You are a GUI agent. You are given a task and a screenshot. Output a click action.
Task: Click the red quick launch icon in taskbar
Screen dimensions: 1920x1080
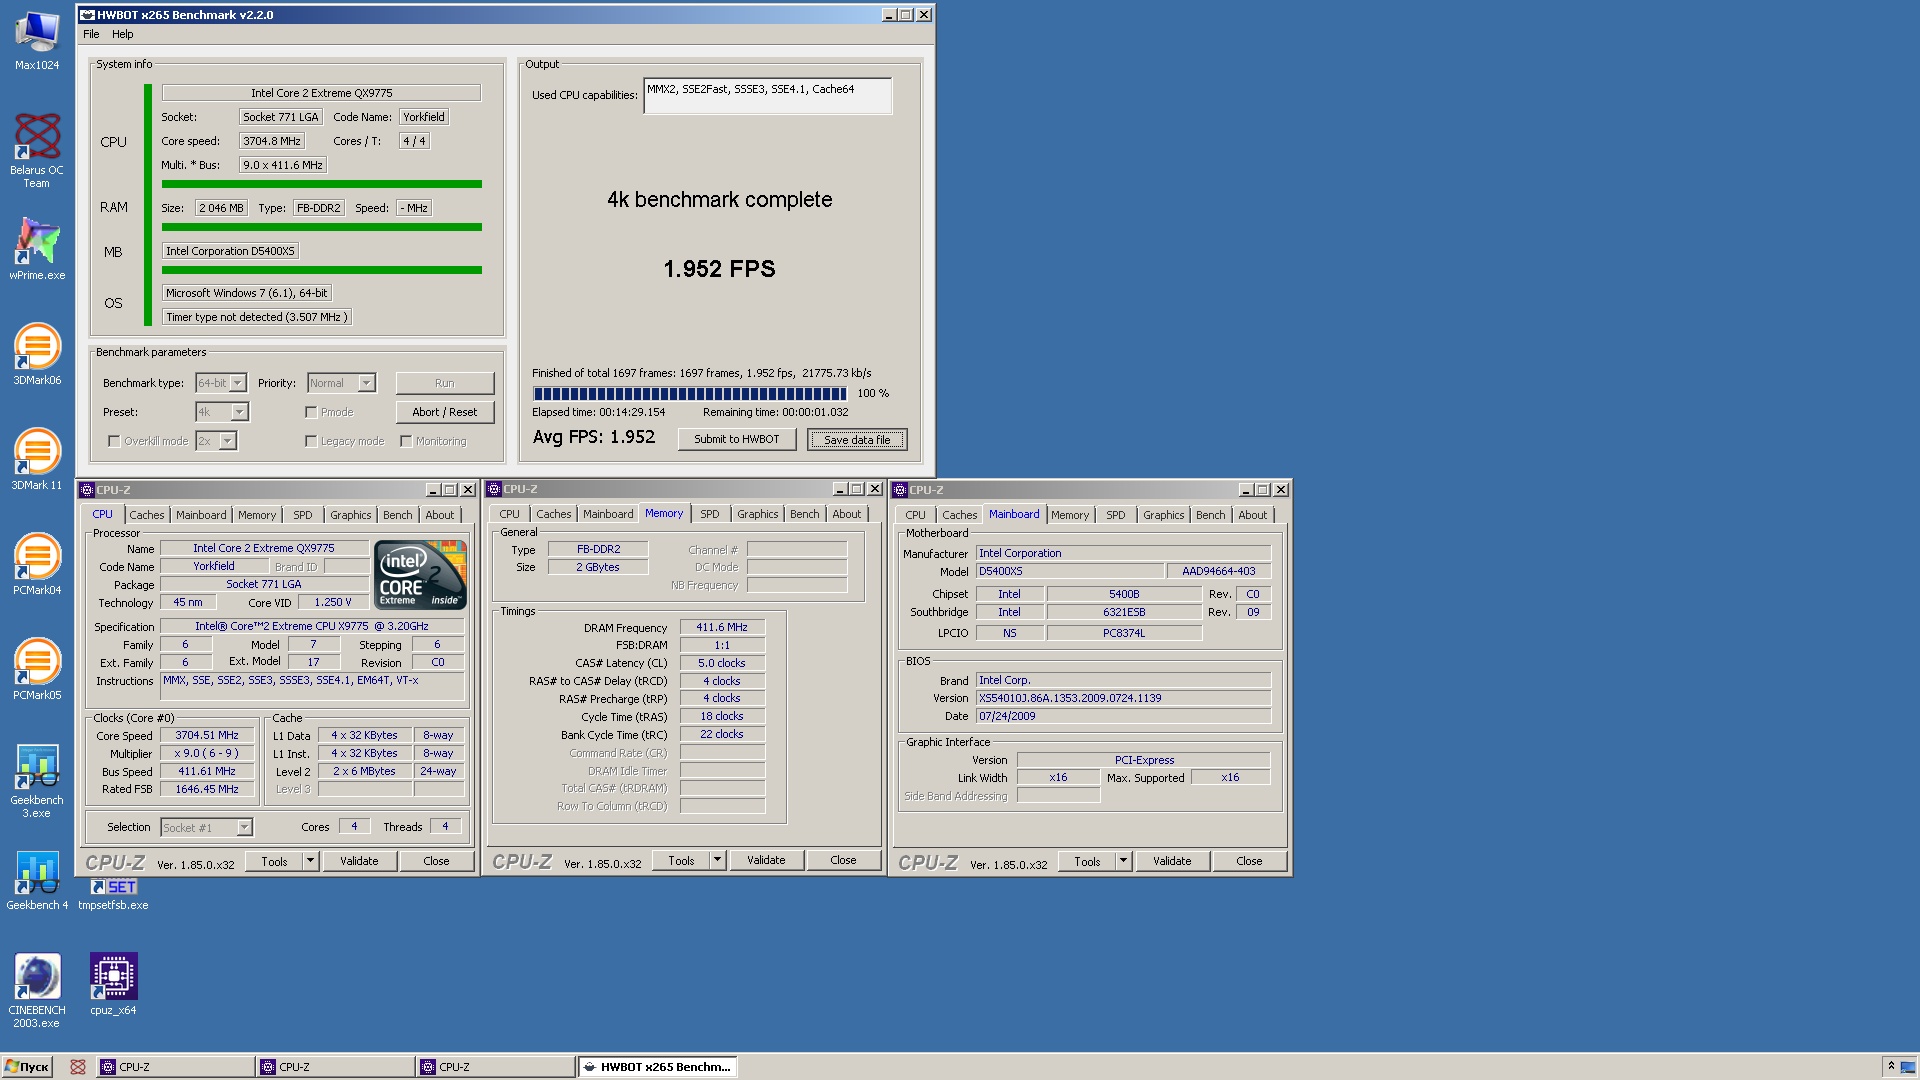click(77, 1067)
